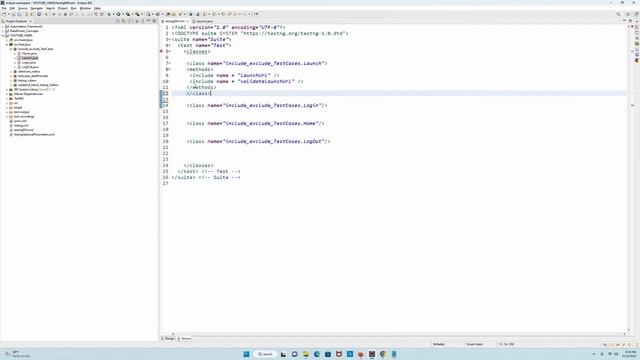Click the green Run toolbar button
This screenshot has height=360, width=640.
pyautogui.click(x=118, y=14)
